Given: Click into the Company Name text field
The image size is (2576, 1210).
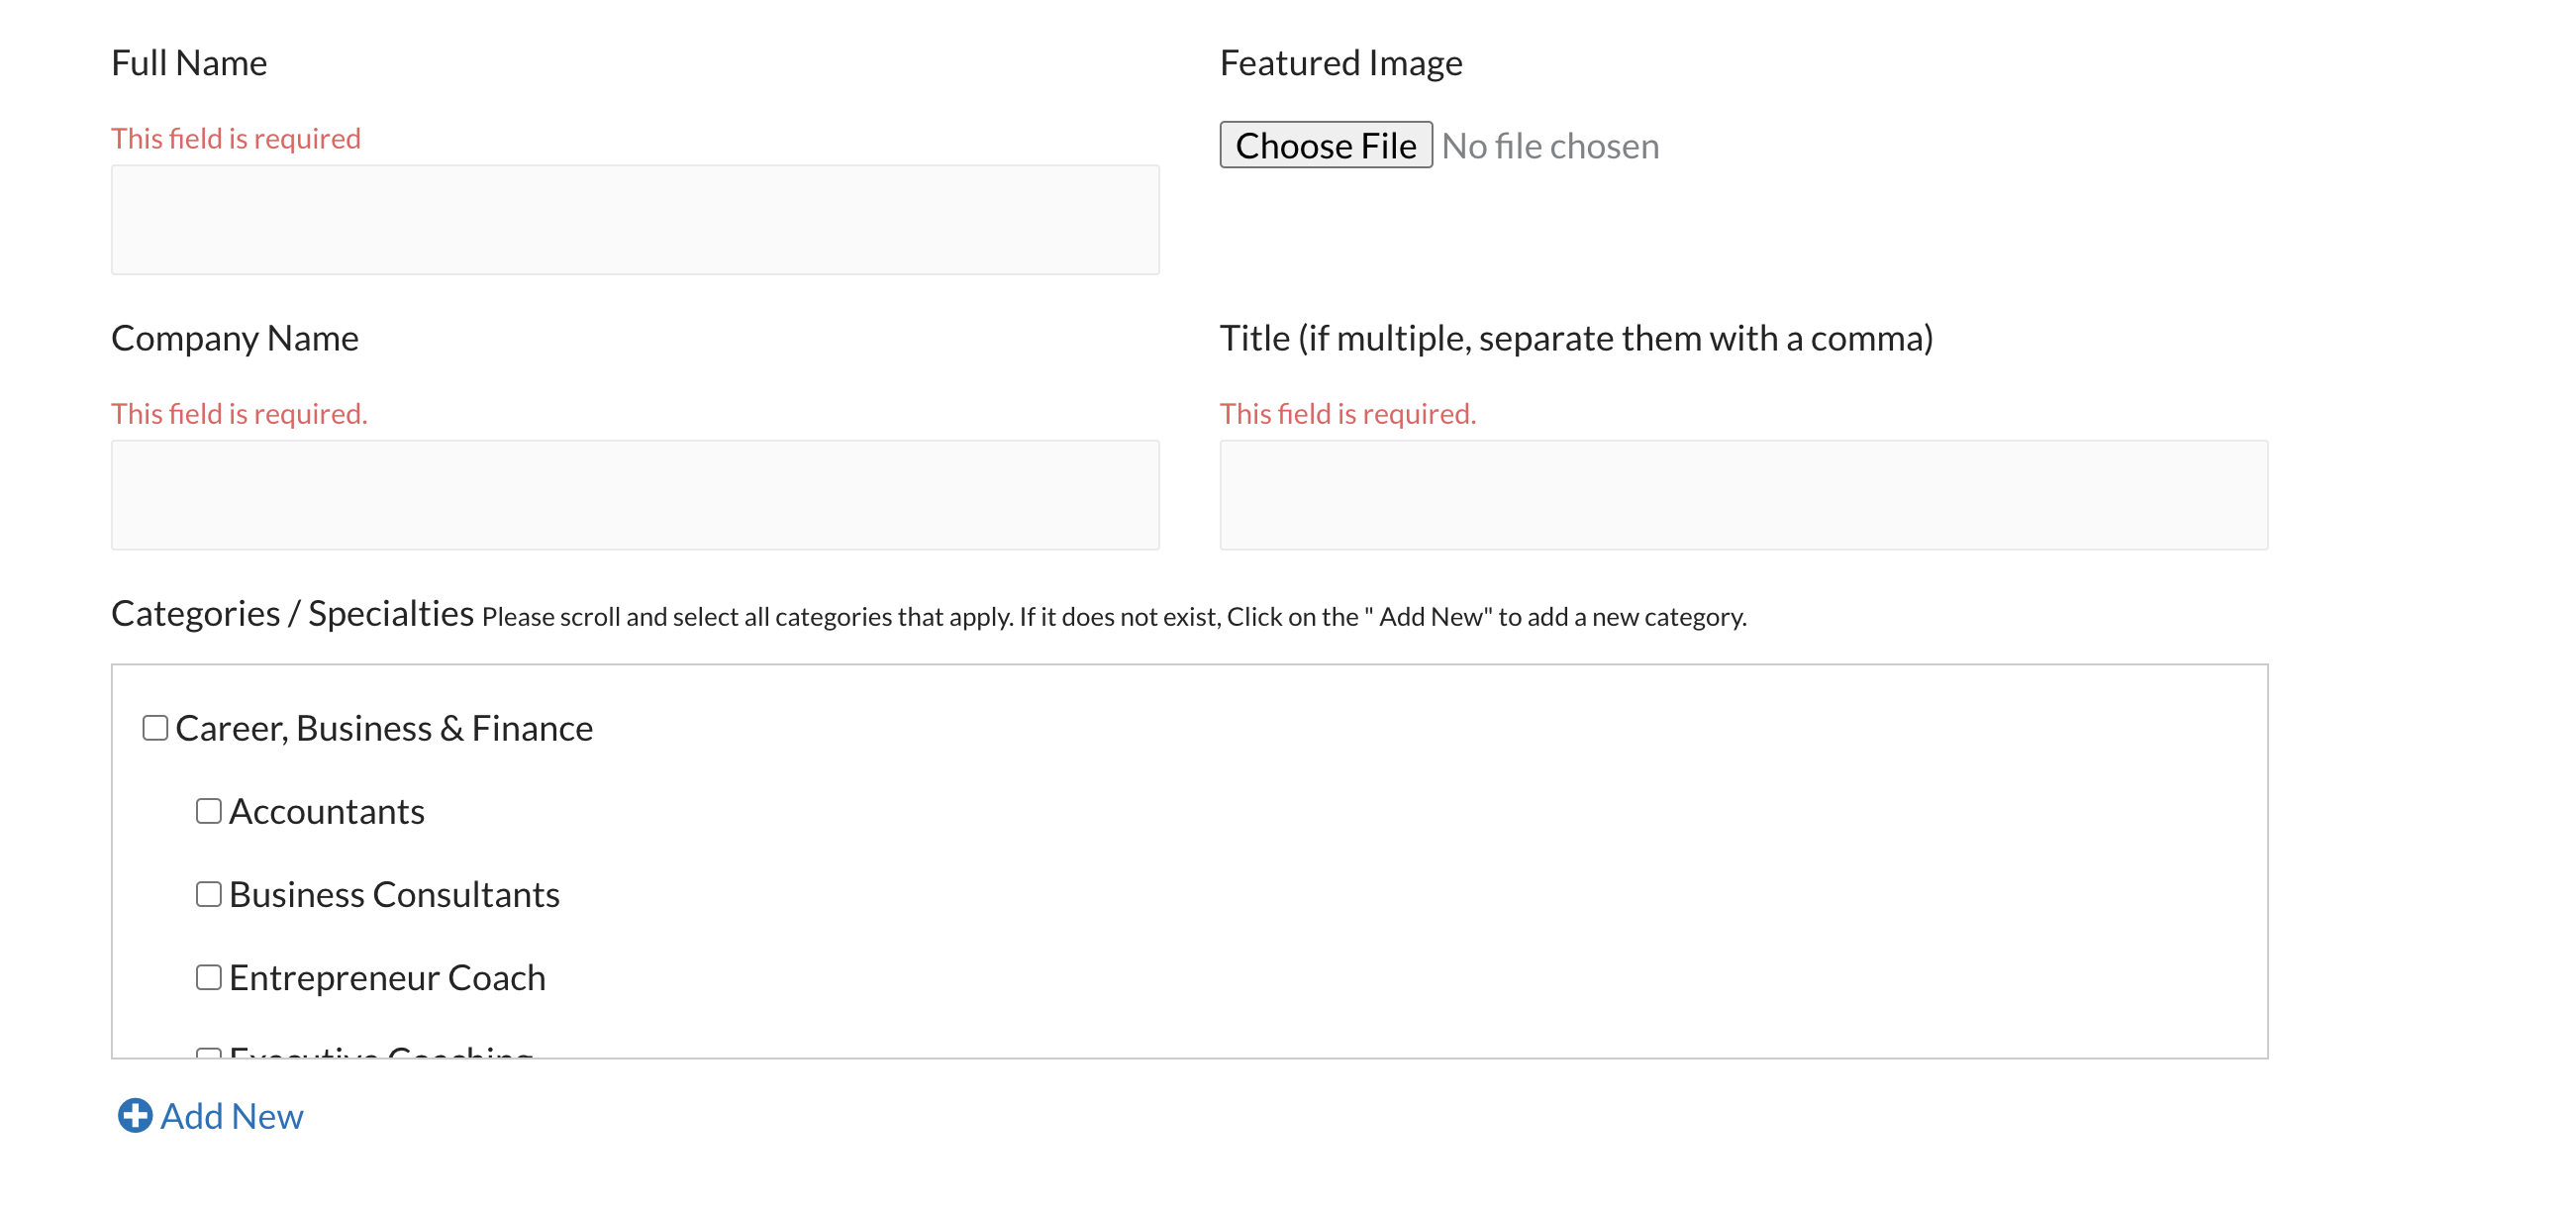Looking at the screenshot, I should coord(635,495).
